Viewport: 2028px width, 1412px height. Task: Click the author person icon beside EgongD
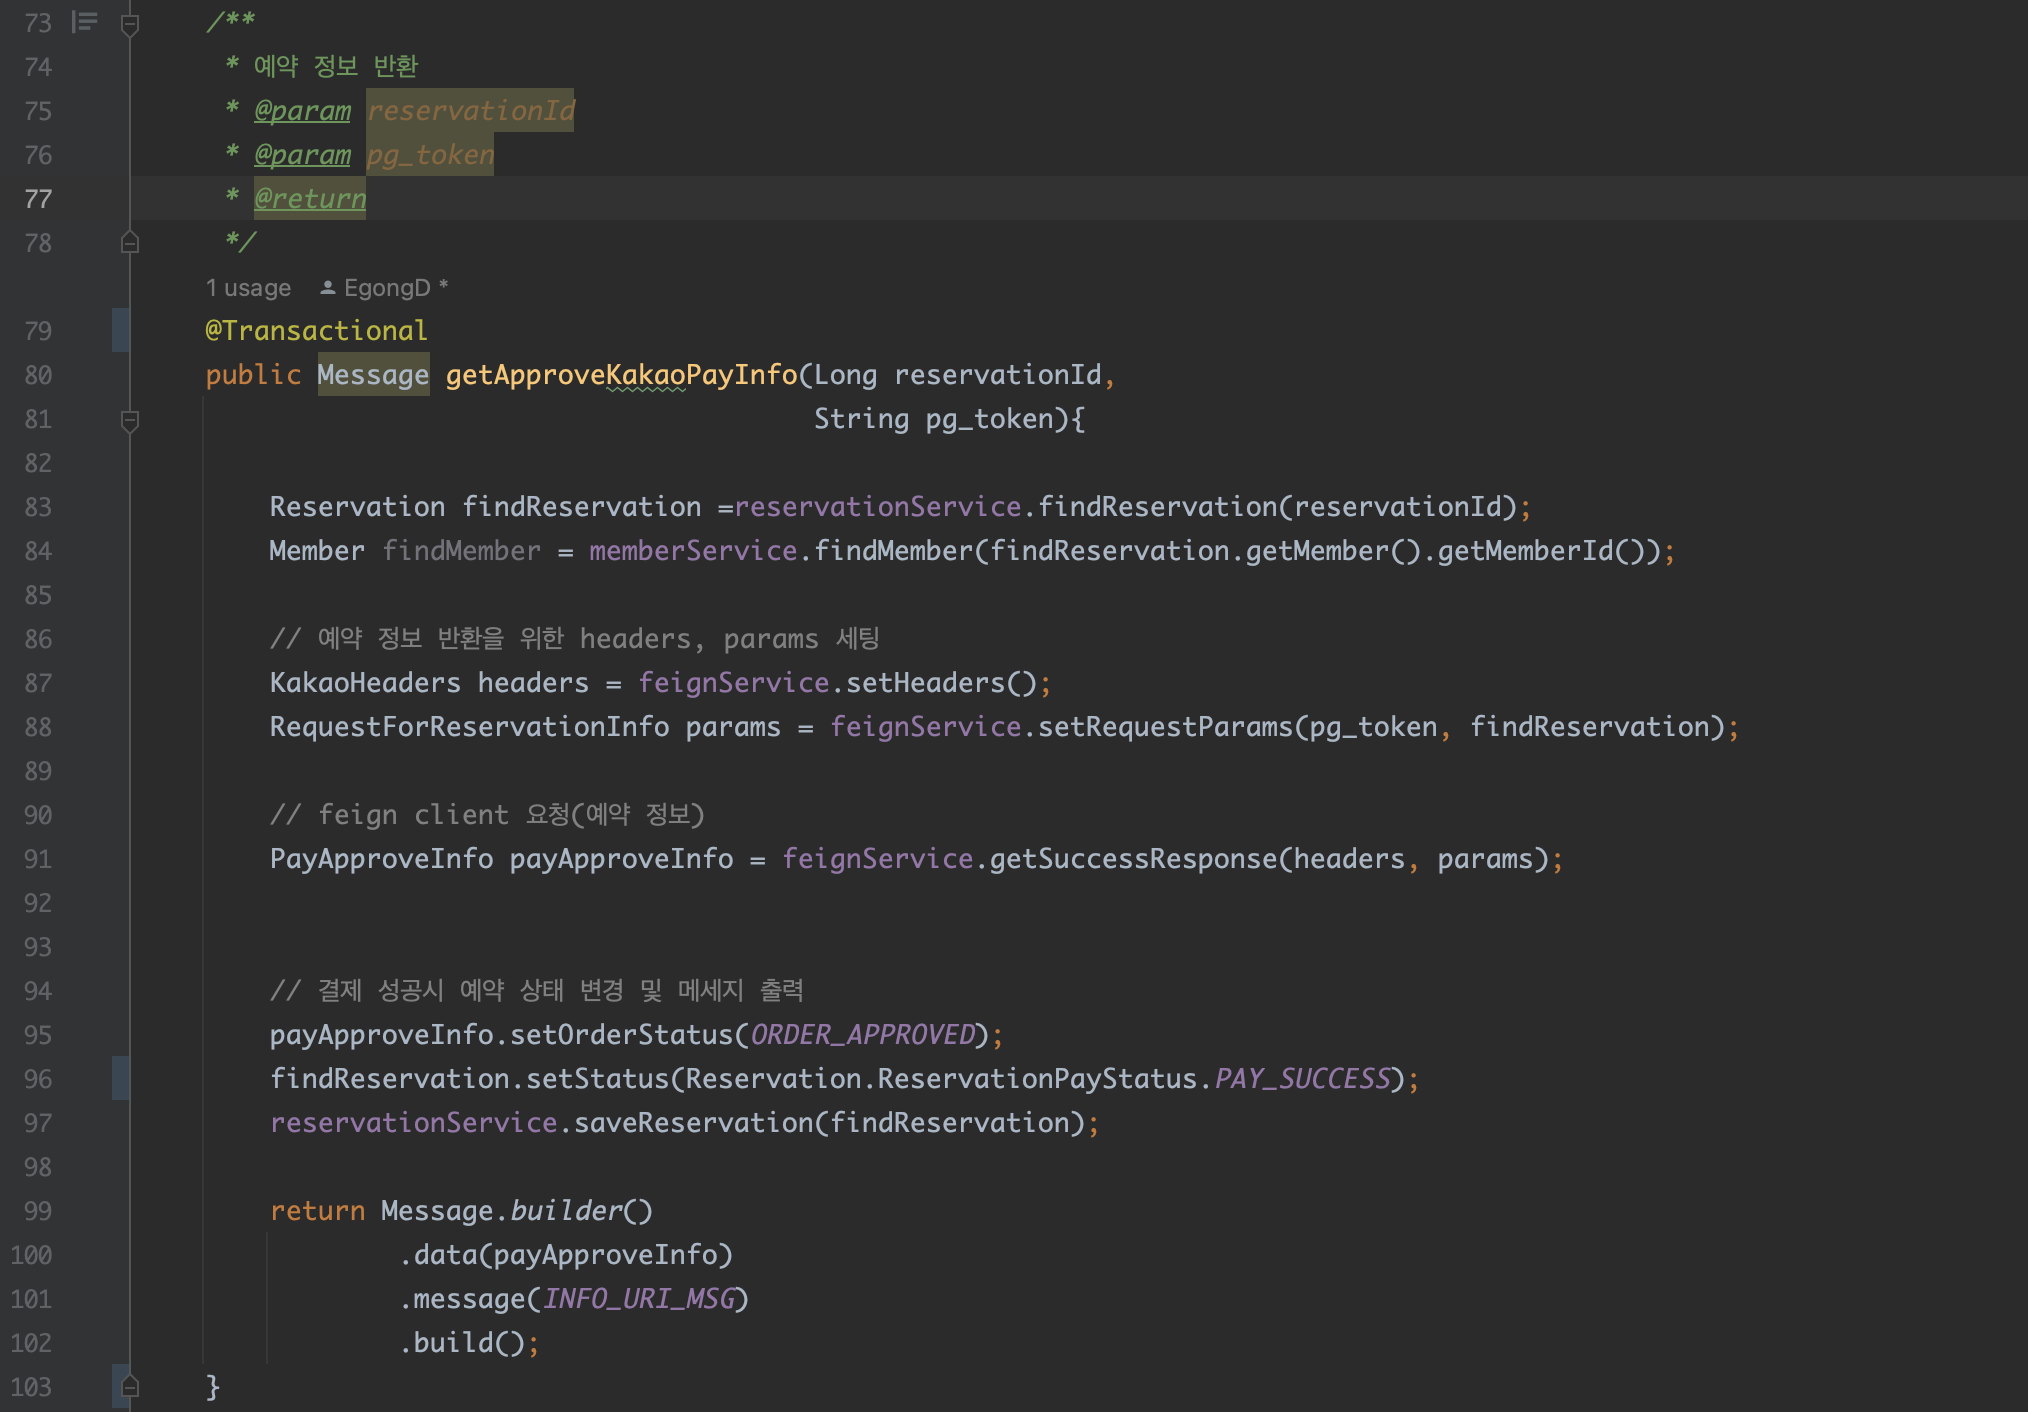pos(327,288)
